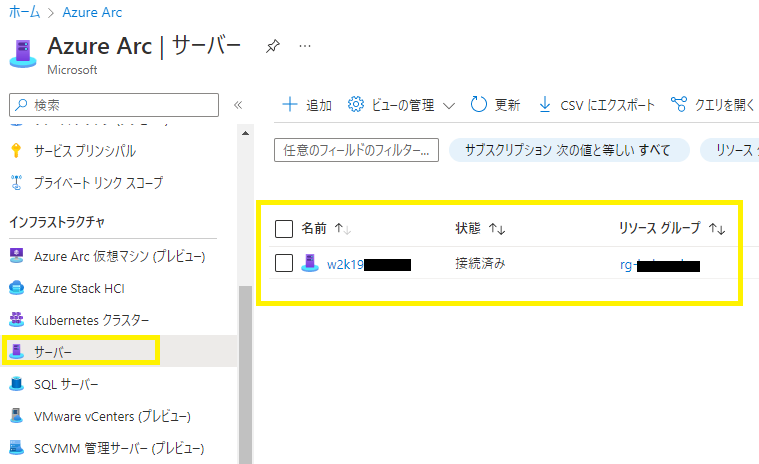This screenshot has height=464, width=759.
Task: Click the VMware vCenters icon
Action: pos(16,416)
